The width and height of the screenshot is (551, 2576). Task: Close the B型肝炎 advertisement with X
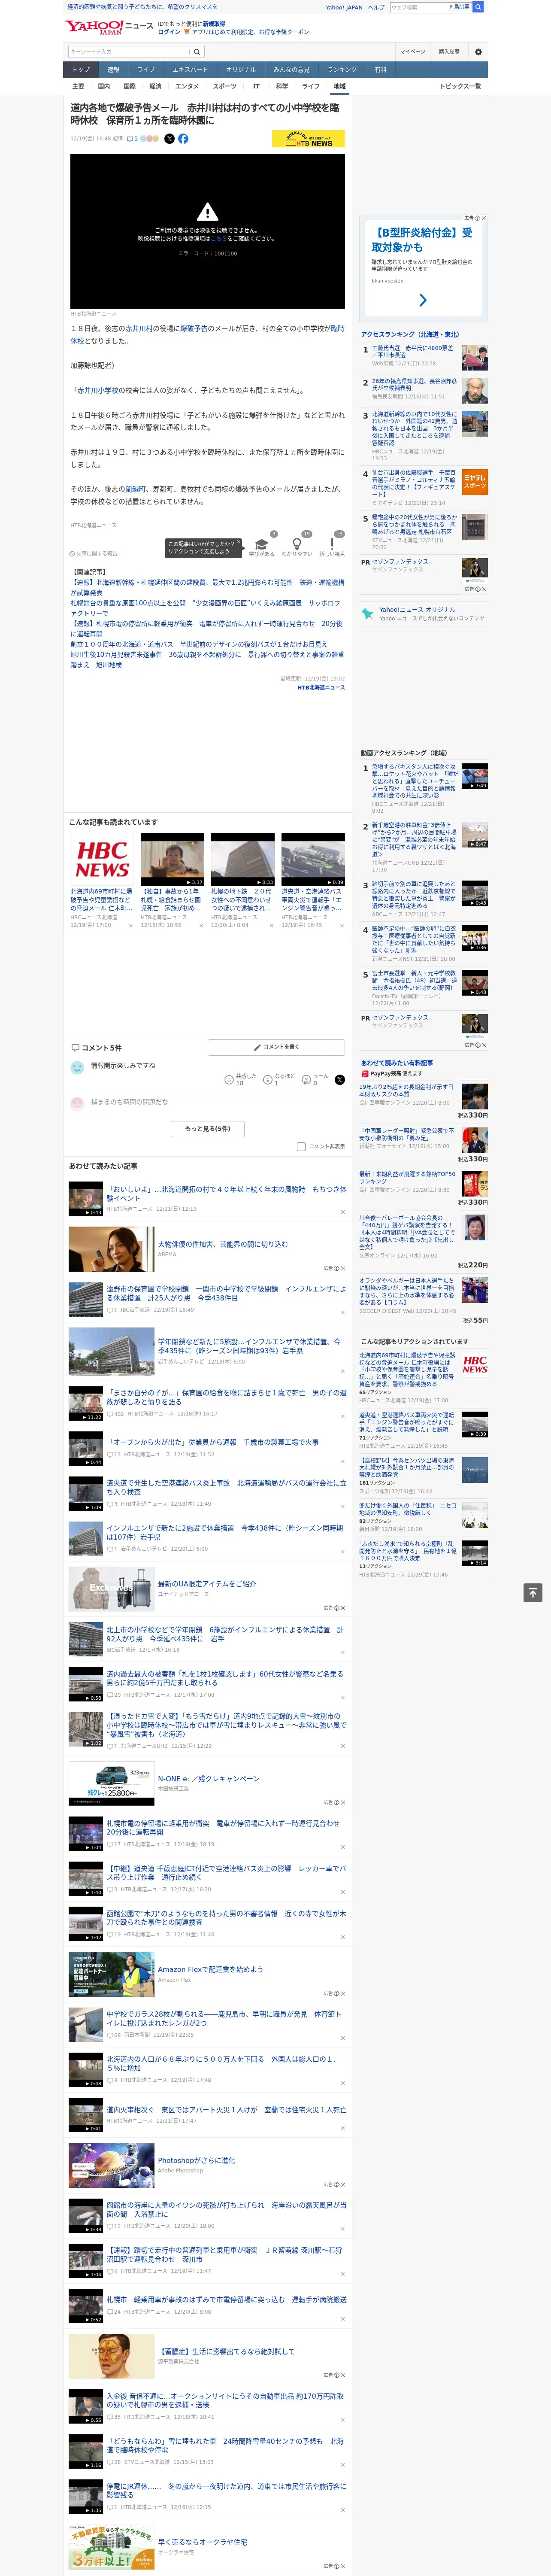click(x=484, y=218)
